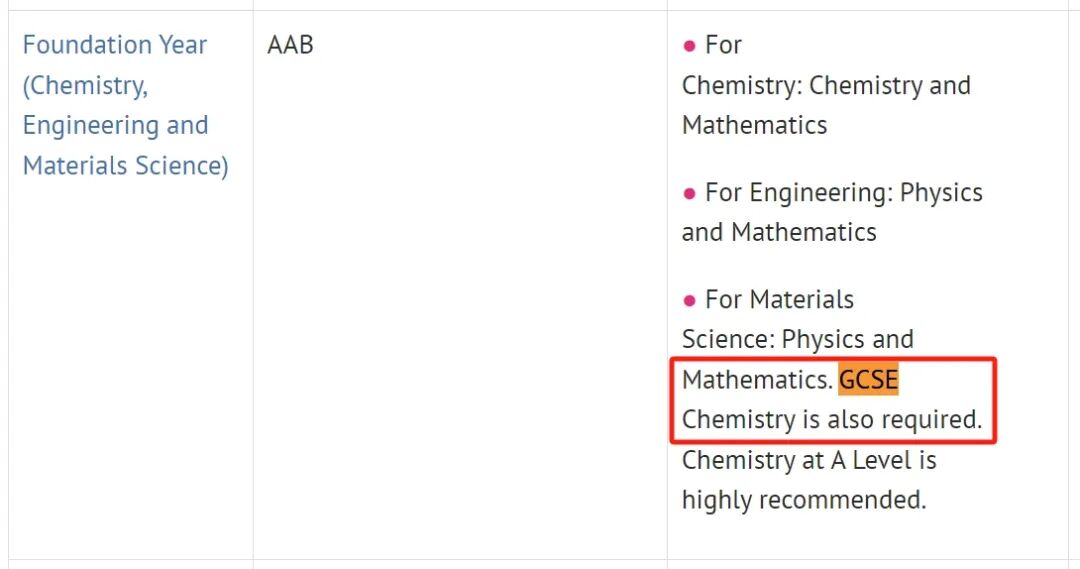The image size is (1080, 569).
Task: Click the 'highly recommended.' text
Action: (804, 500)
